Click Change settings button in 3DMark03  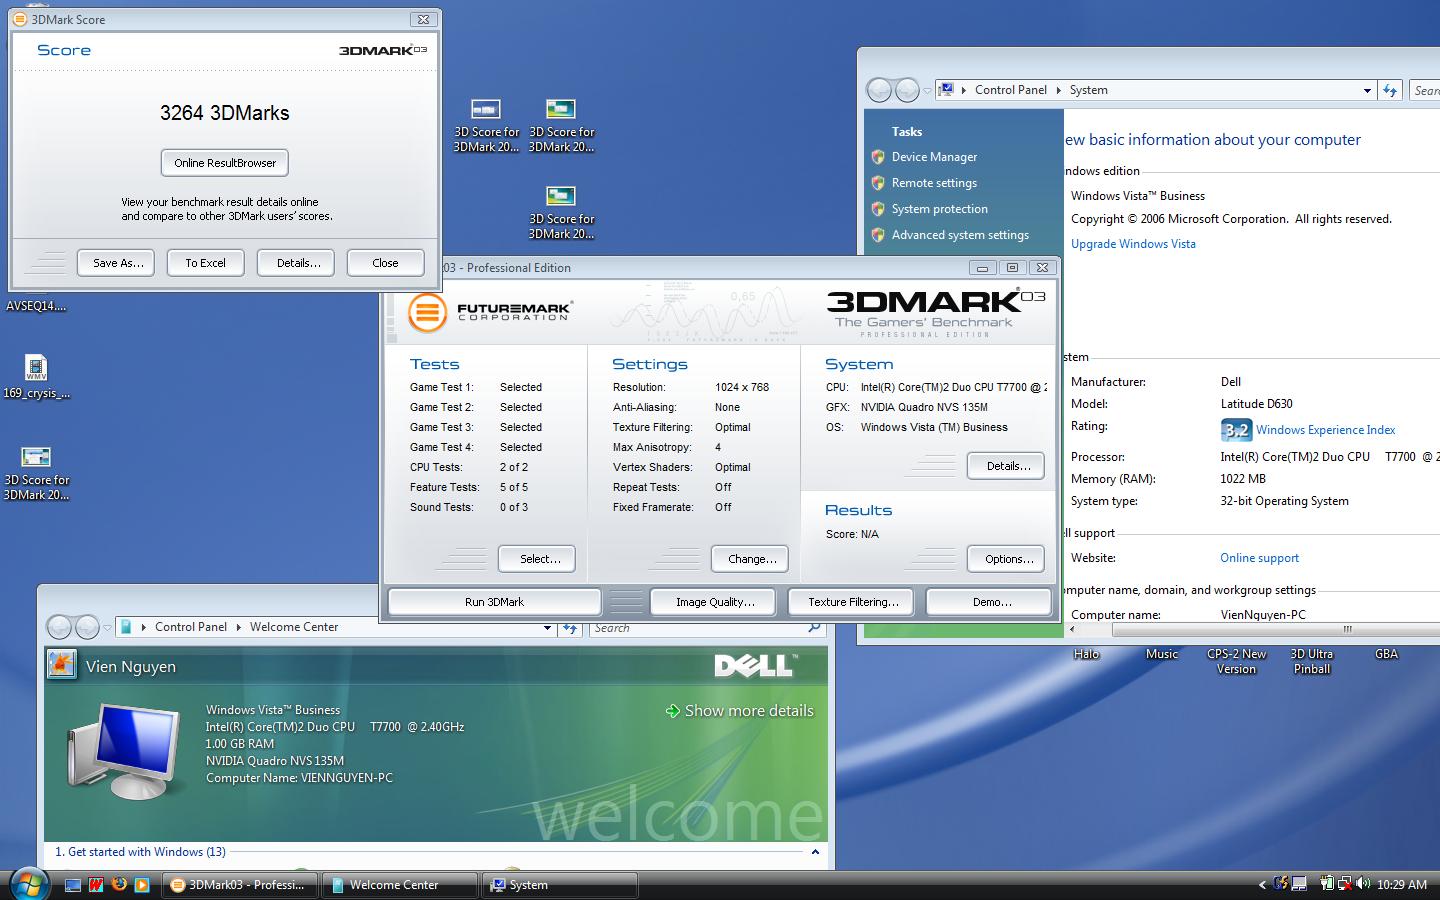click(x=752, y=559)
